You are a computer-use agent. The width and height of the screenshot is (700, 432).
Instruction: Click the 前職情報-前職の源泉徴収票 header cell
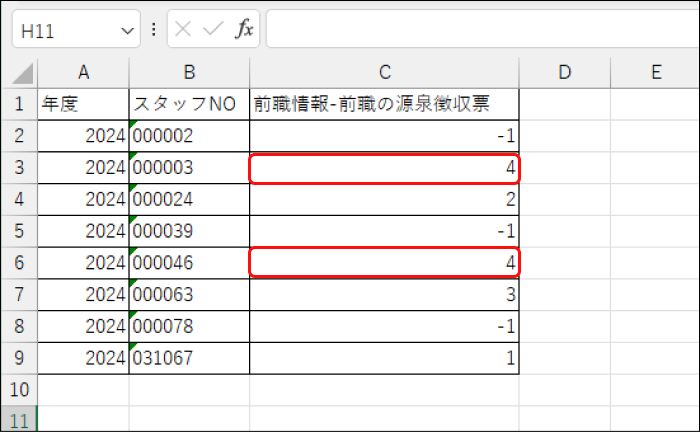384,104
